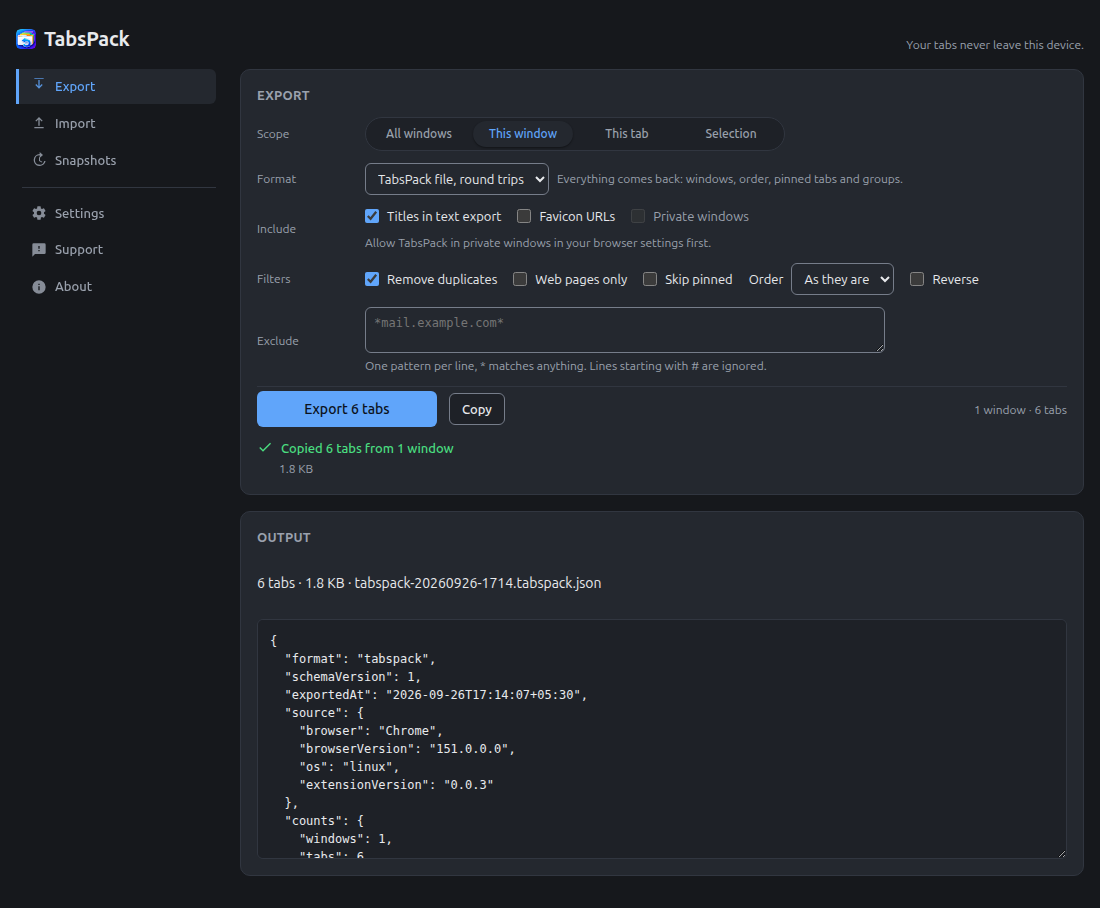Open Support from the sidebar
Viewport: 1100px width, 908px height.
116,249
